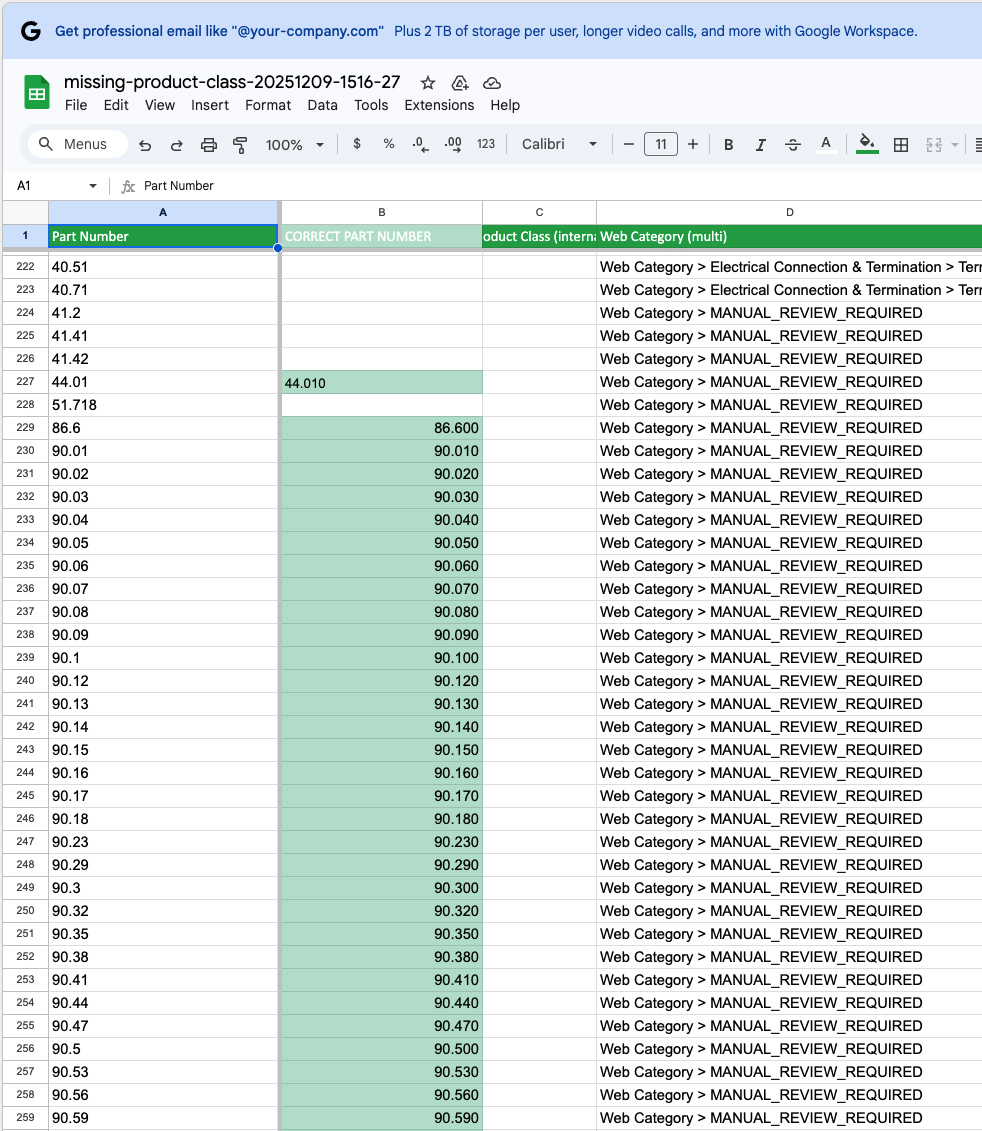Screen dimensions: 982x1131
Task: Click the Format as currency button
Action: click(357, 145)
